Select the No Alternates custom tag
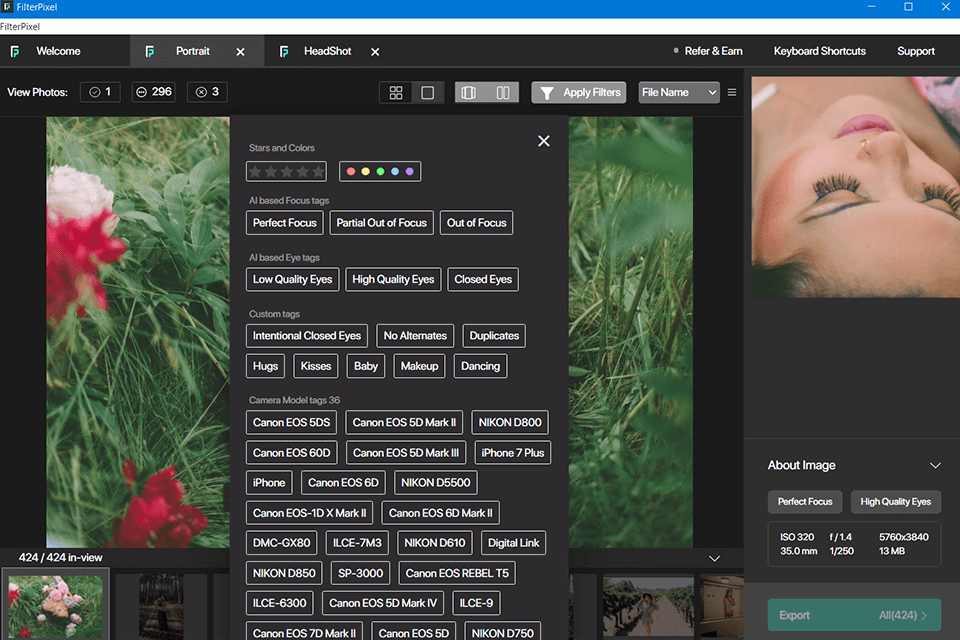The image size is (960, 640). click(415, 336)
